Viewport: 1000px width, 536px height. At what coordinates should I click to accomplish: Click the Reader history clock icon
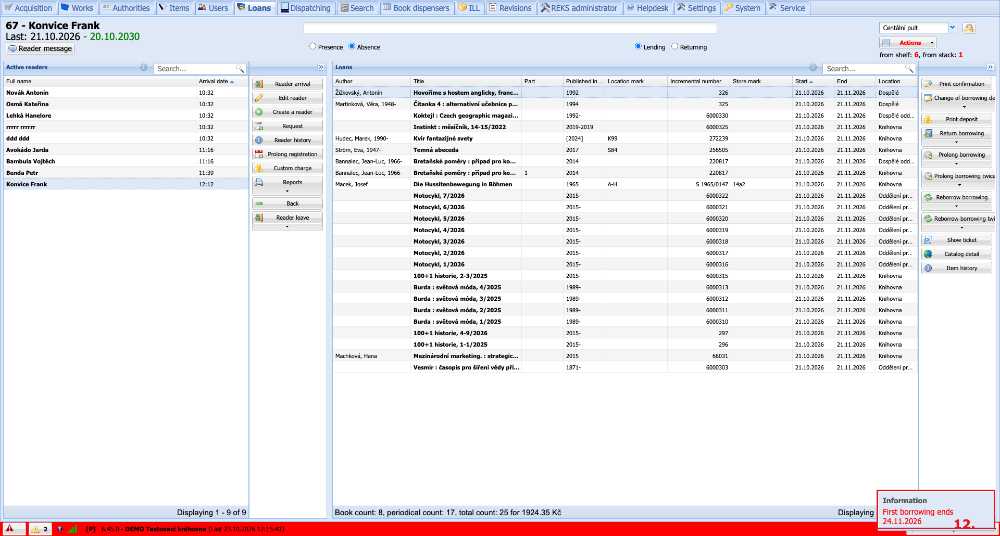259,140
